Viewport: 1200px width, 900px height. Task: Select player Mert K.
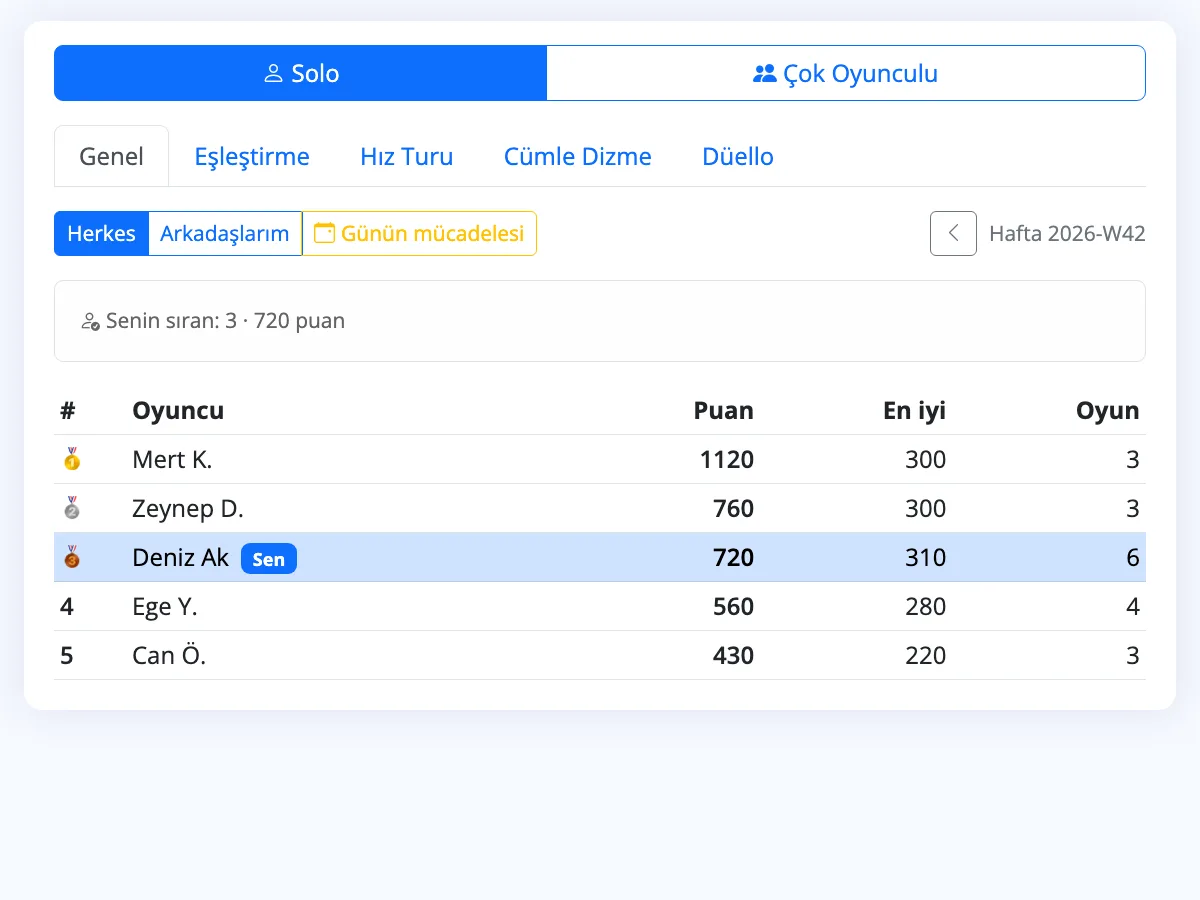(172, 459)
